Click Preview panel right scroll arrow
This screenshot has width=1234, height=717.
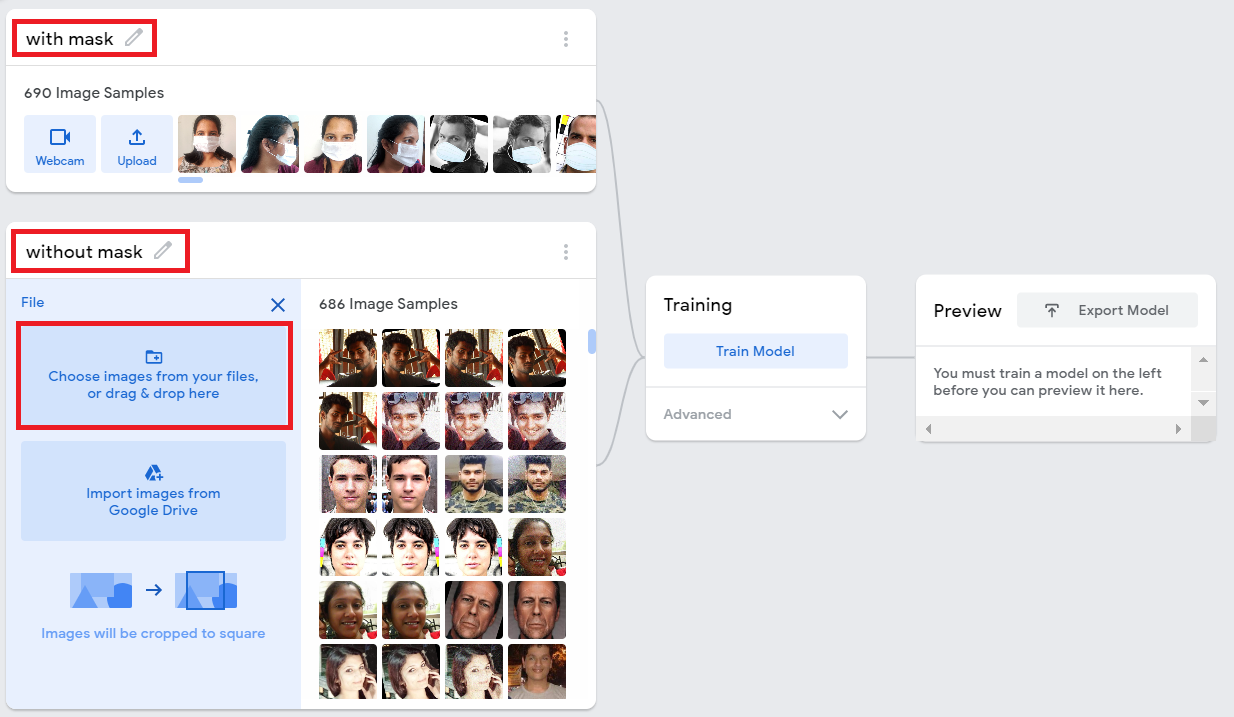(x=1177, y=429)
